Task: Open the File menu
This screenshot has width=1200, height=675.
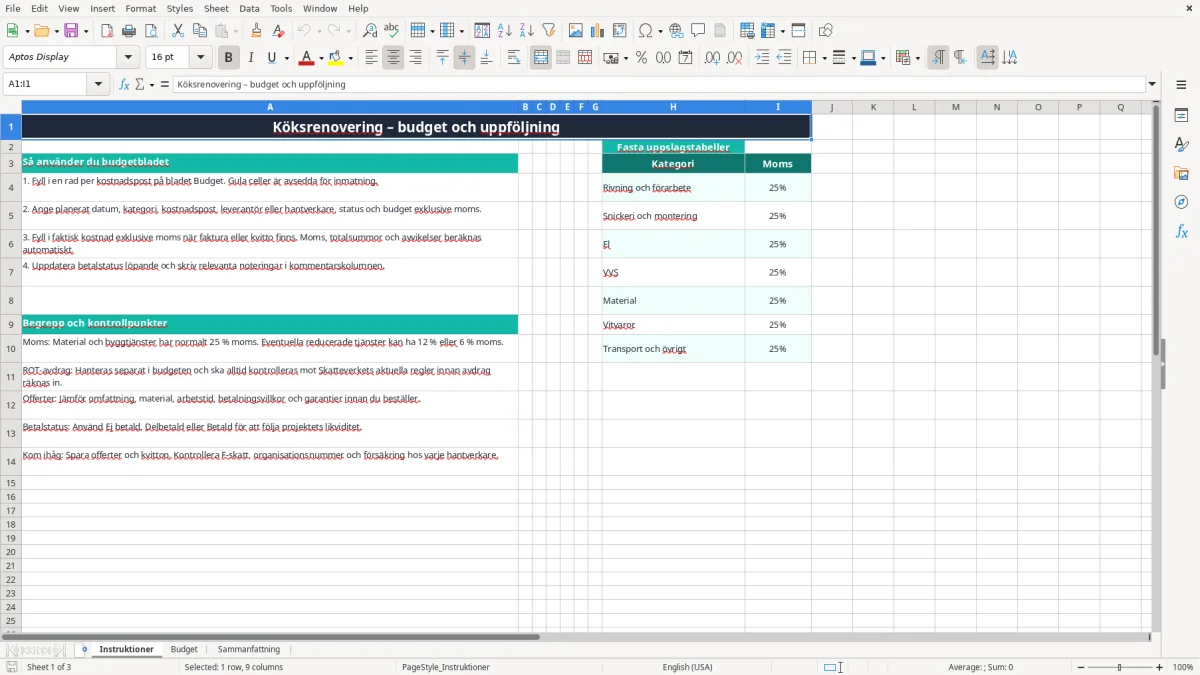Action: (x=13, y=8)
